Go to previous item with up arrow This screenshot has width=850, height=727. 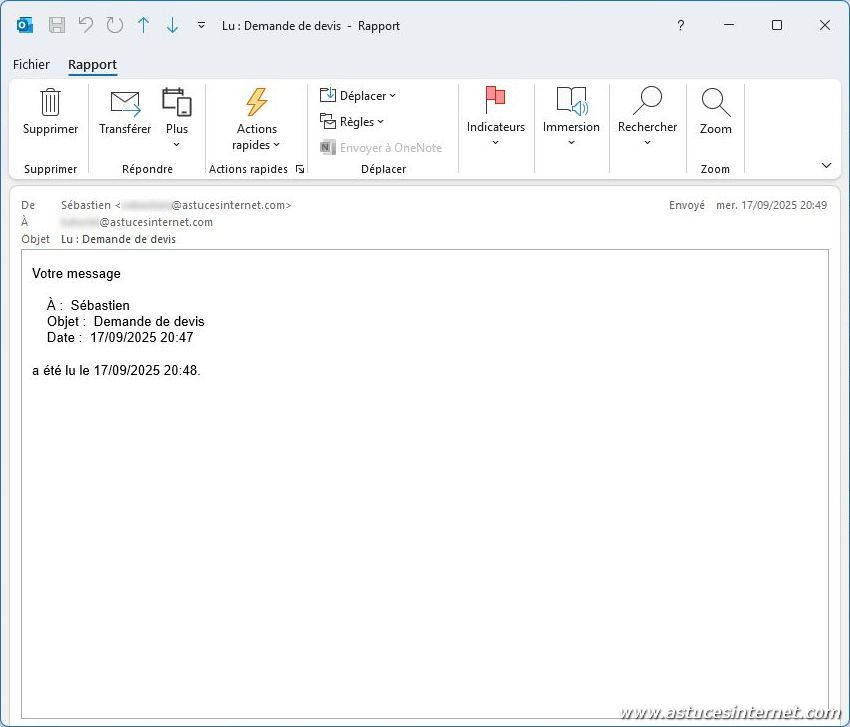coord(143,26)
